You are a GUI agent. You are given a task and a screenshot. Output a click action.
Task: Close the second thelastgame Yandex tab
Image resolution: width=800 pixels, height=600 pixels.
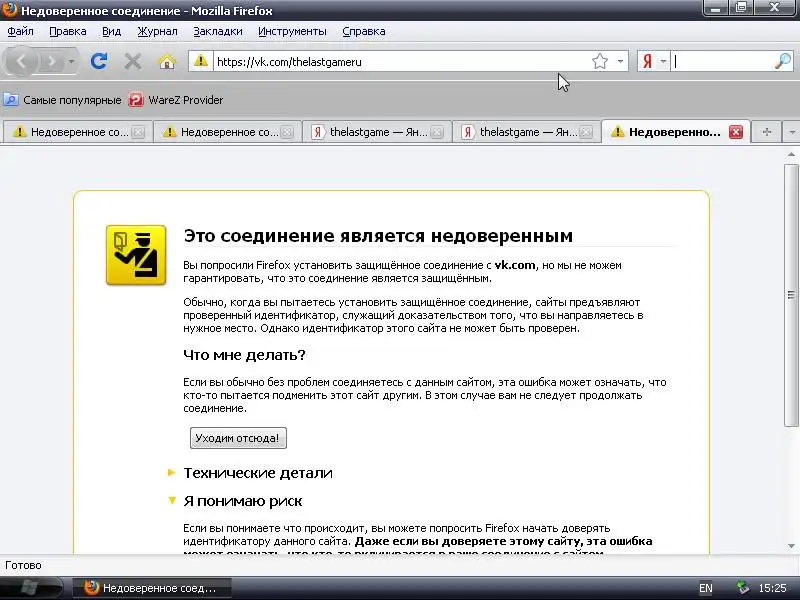586,132
